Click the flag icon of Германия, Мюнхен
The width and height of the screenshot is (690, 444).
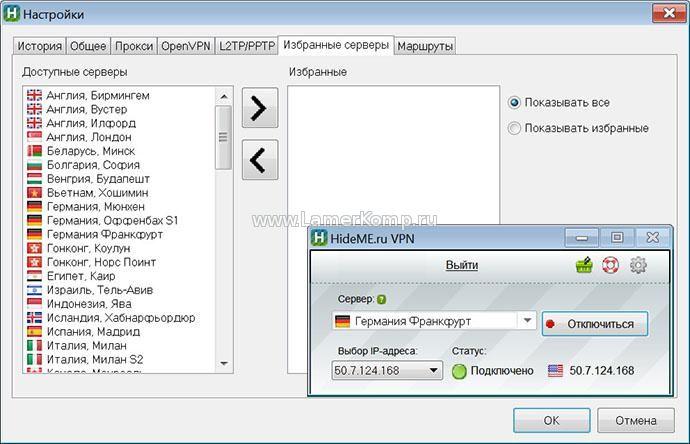coord(34,206)
